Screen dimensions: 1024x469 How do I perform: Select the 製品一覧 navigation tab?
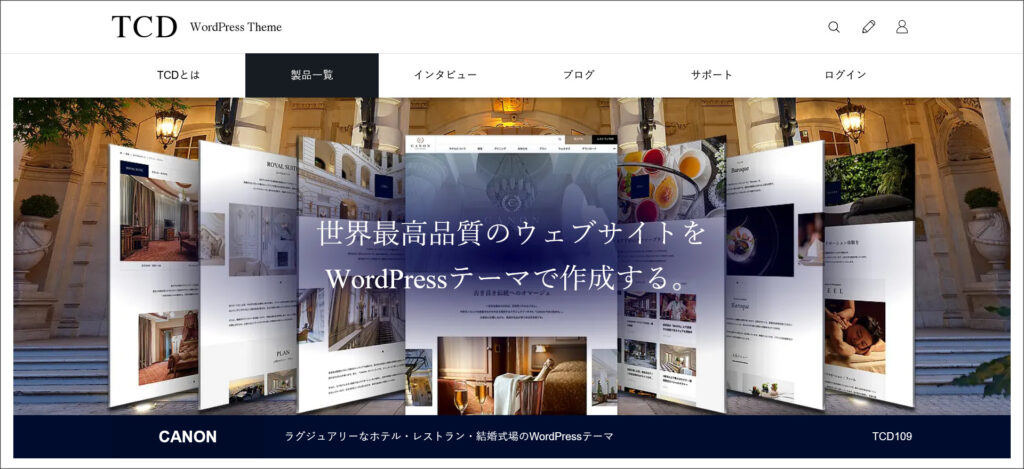click(312, 75)
